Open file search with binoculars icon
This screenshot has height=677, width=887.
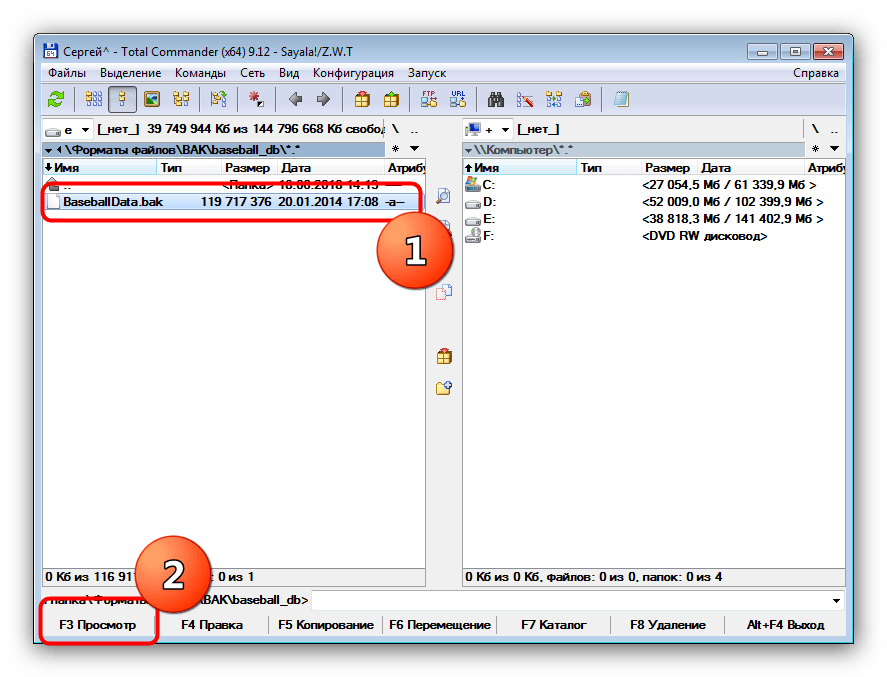[495, 99]
